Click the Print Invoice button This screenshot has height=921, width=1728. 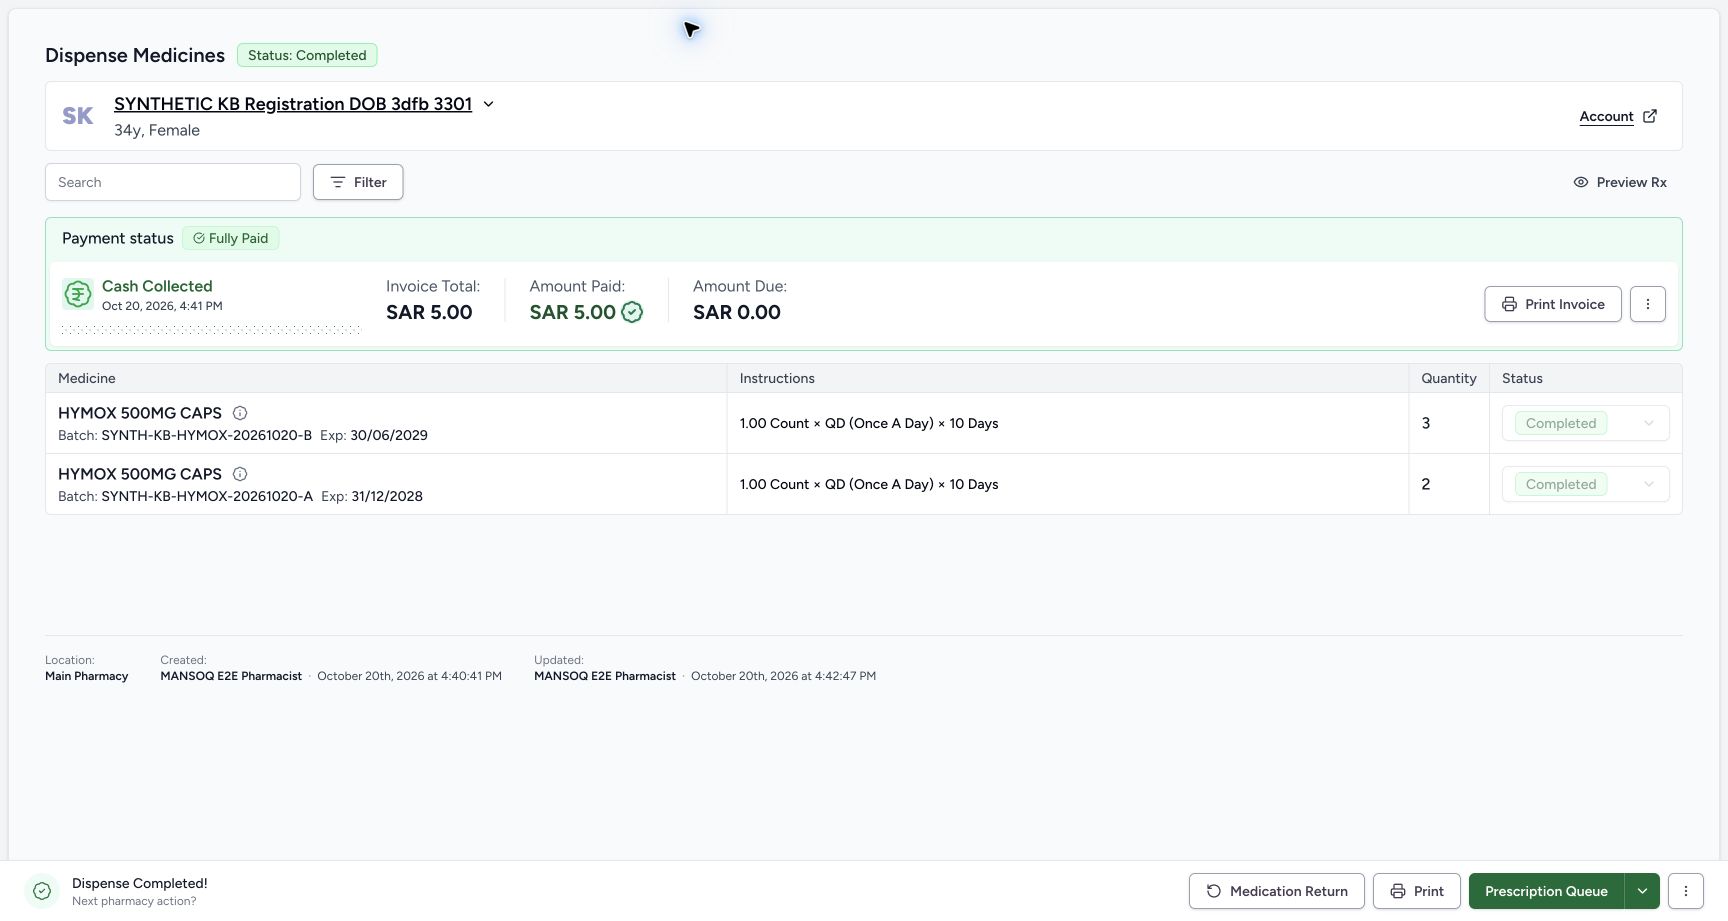1553,304
